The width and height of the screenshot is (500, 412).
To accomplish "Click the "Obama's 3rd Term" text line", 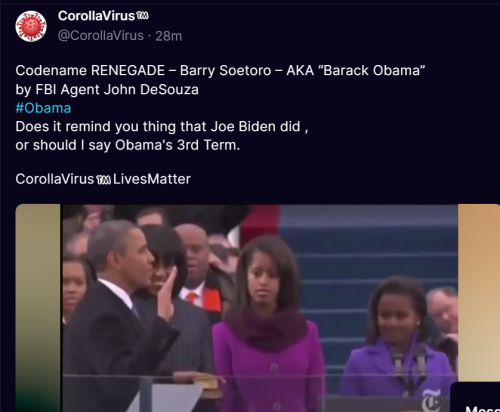I will [x=128, y=145].
